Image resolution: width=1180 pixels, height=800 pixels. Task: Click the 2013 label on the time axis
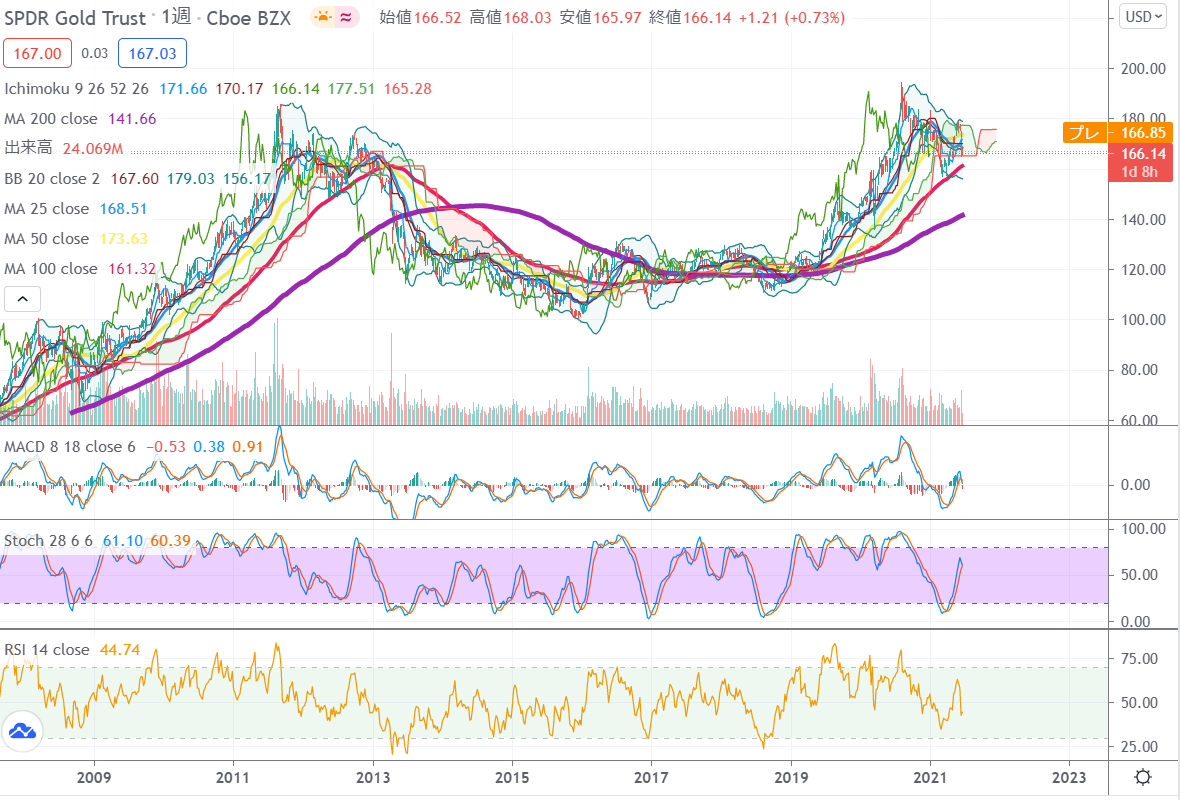coord(373,777)
